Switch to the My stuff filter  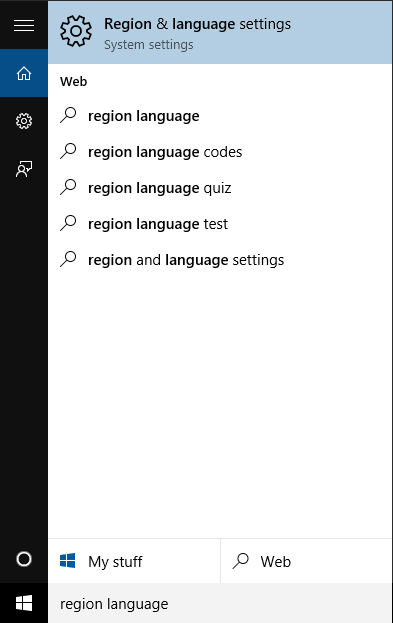[134, 561]
